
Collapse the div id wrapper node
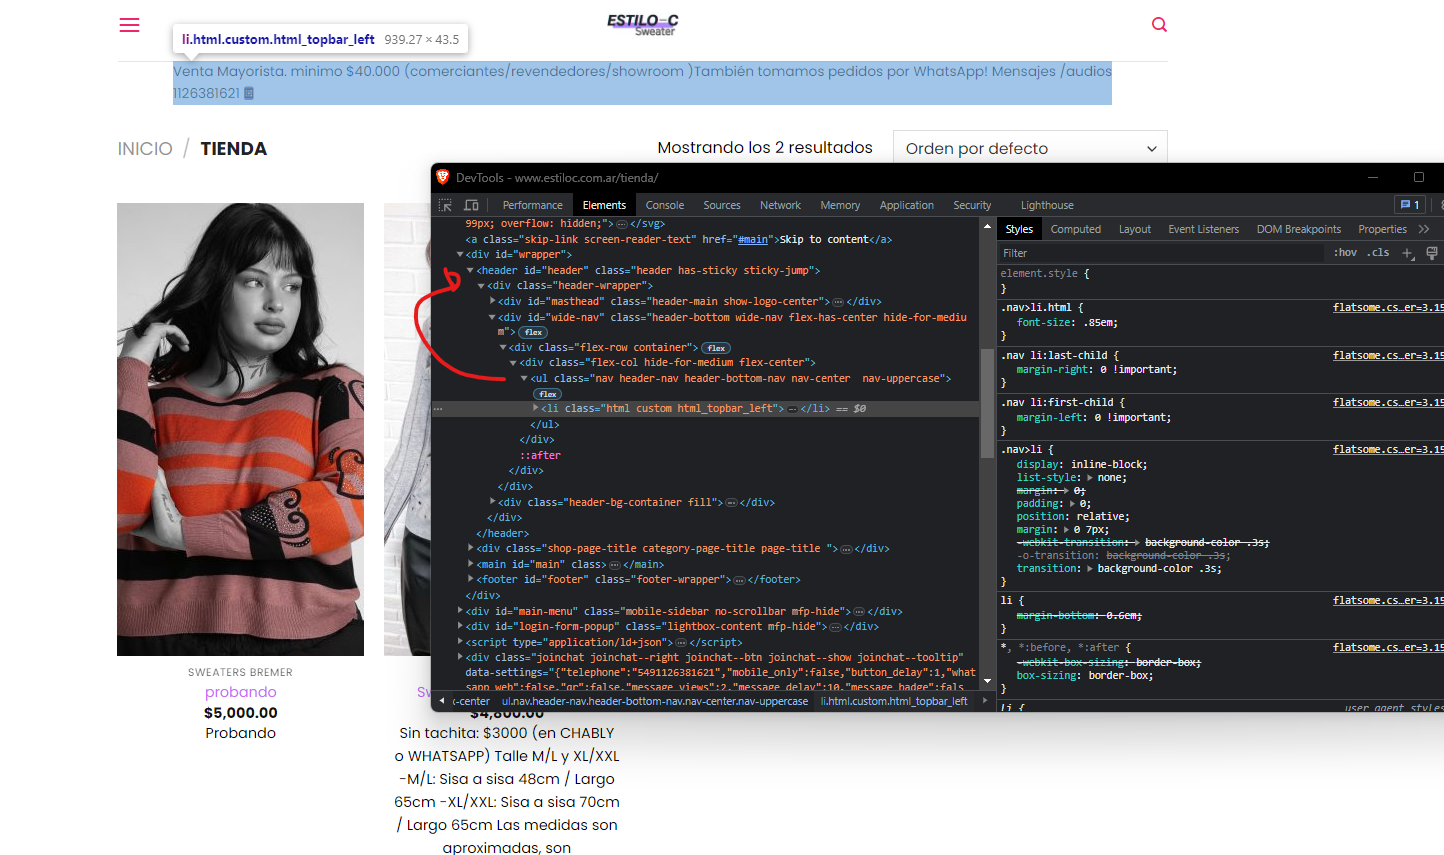(460, 255)
